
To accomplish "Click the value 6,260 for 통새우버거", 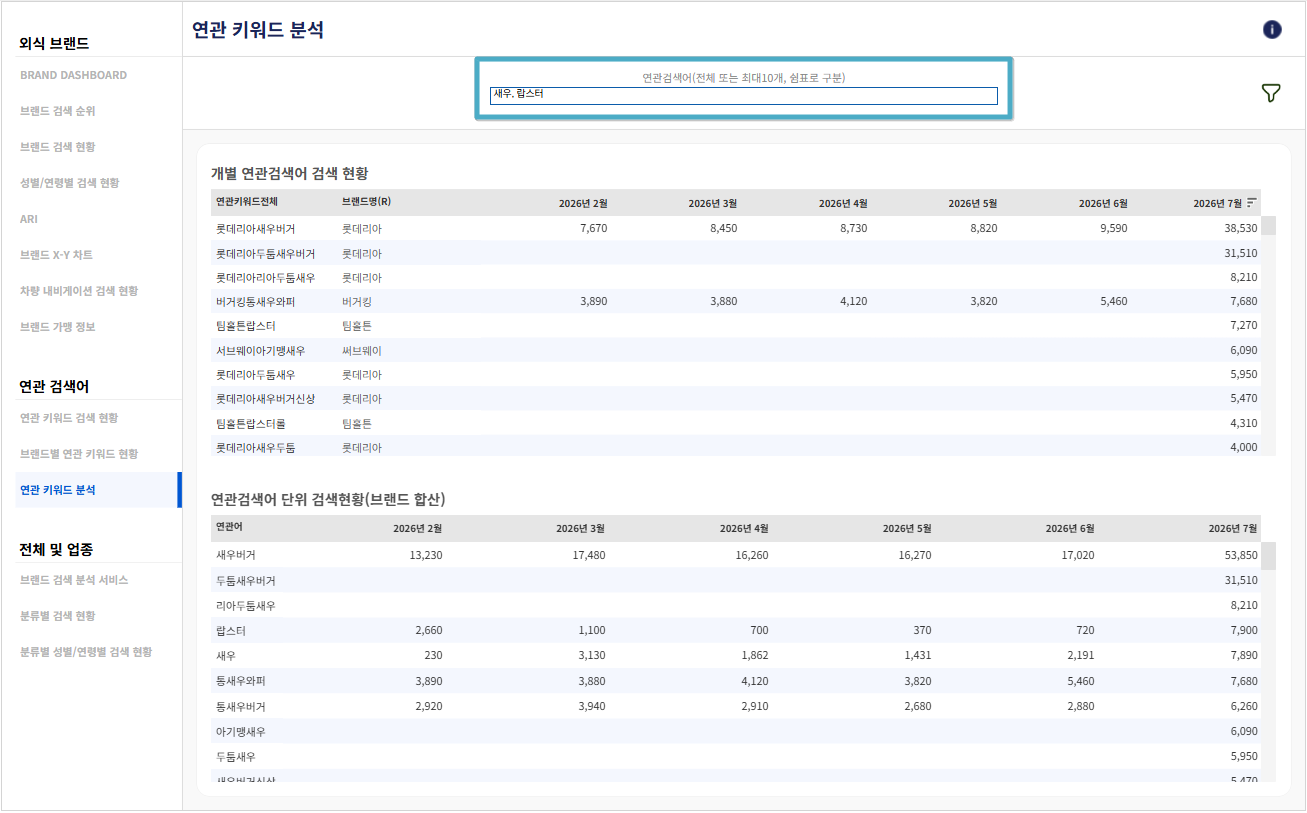I will pos(1243,705).
